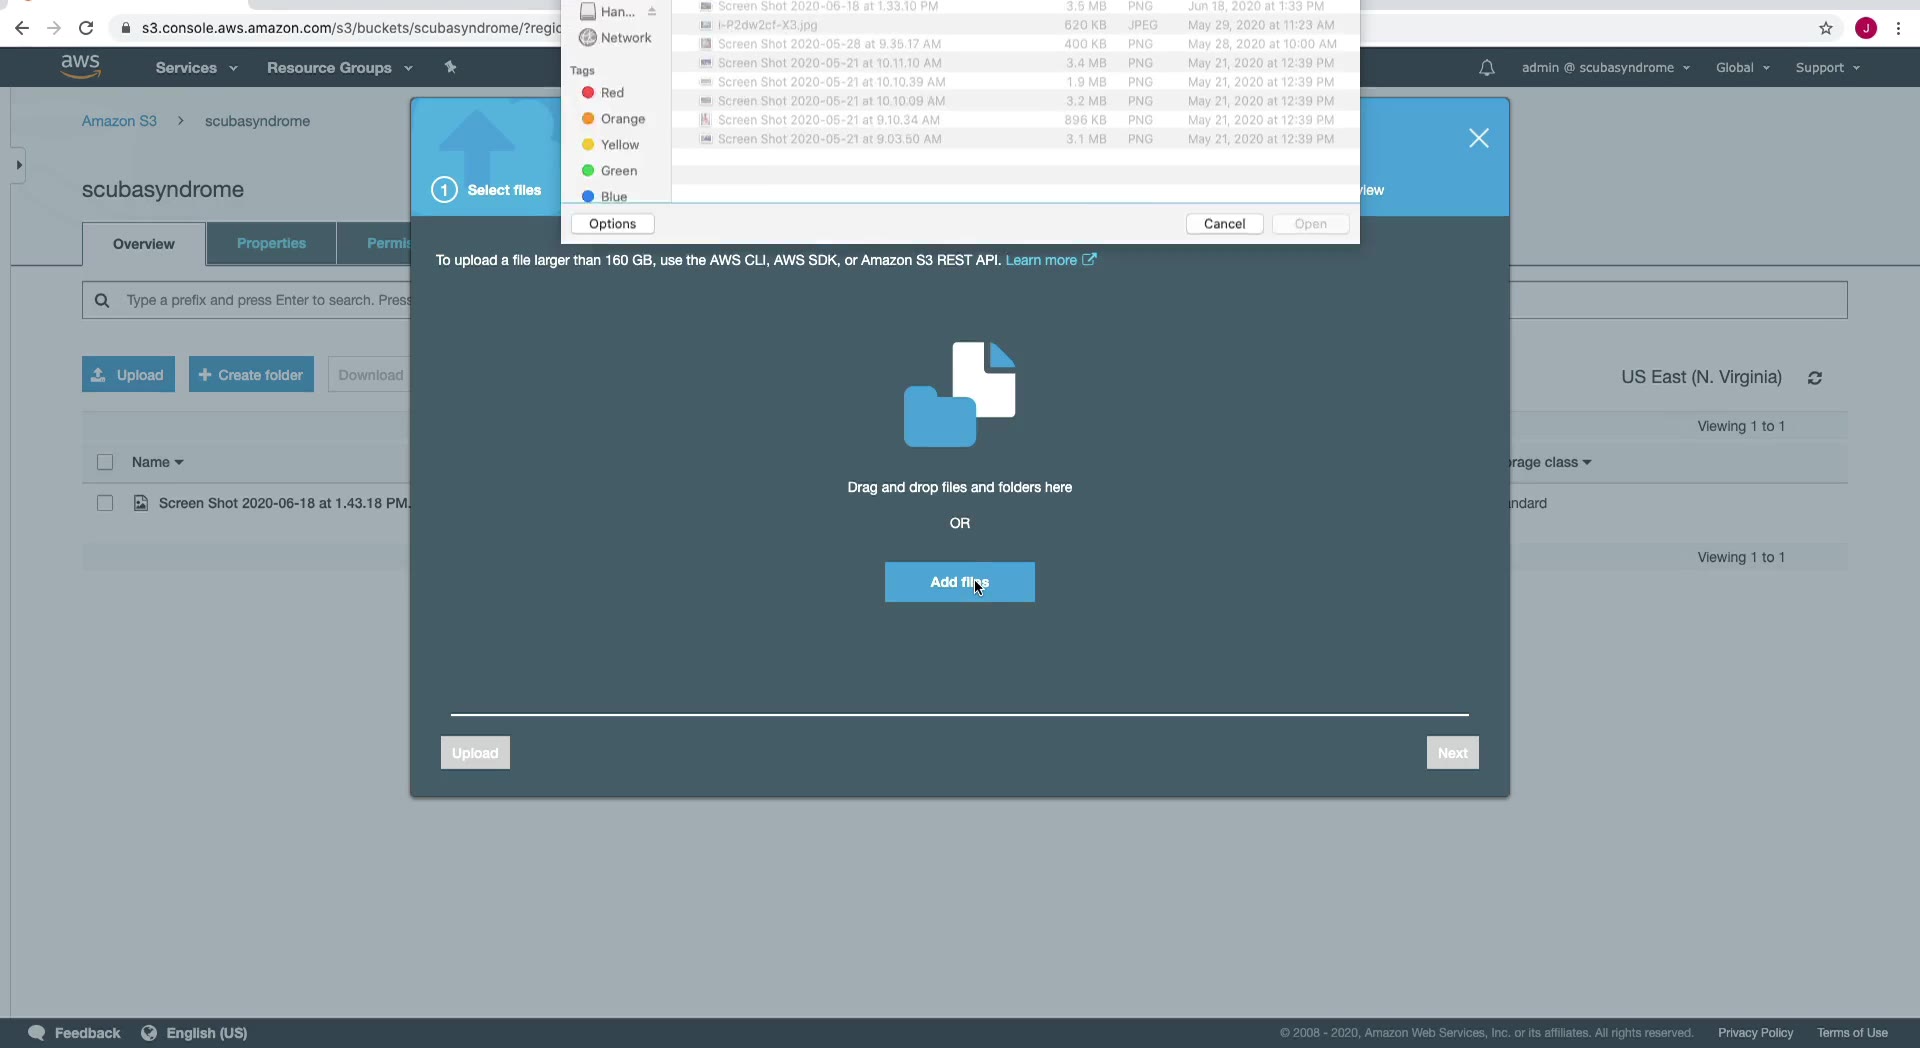Click the browser address bar URL
Viewport: 1920px width, 1048px height.
pyautogui.click(x=350, y=28)
